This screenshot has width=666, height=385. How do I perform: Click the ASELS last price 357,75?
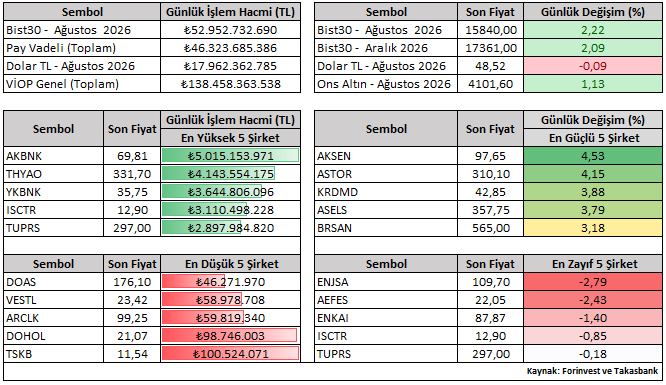491,210
